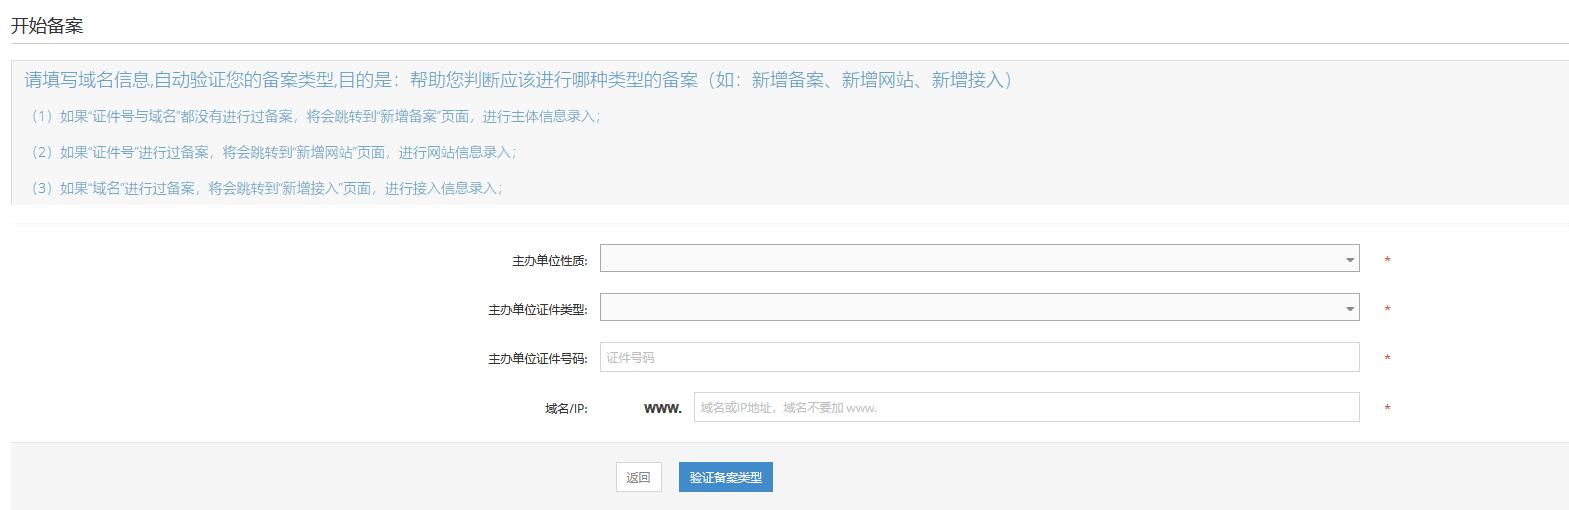1569x510 pixels.
Task: Click the arrow on the 主办单位性质 combo box
Action: [x=1350, y=260]
